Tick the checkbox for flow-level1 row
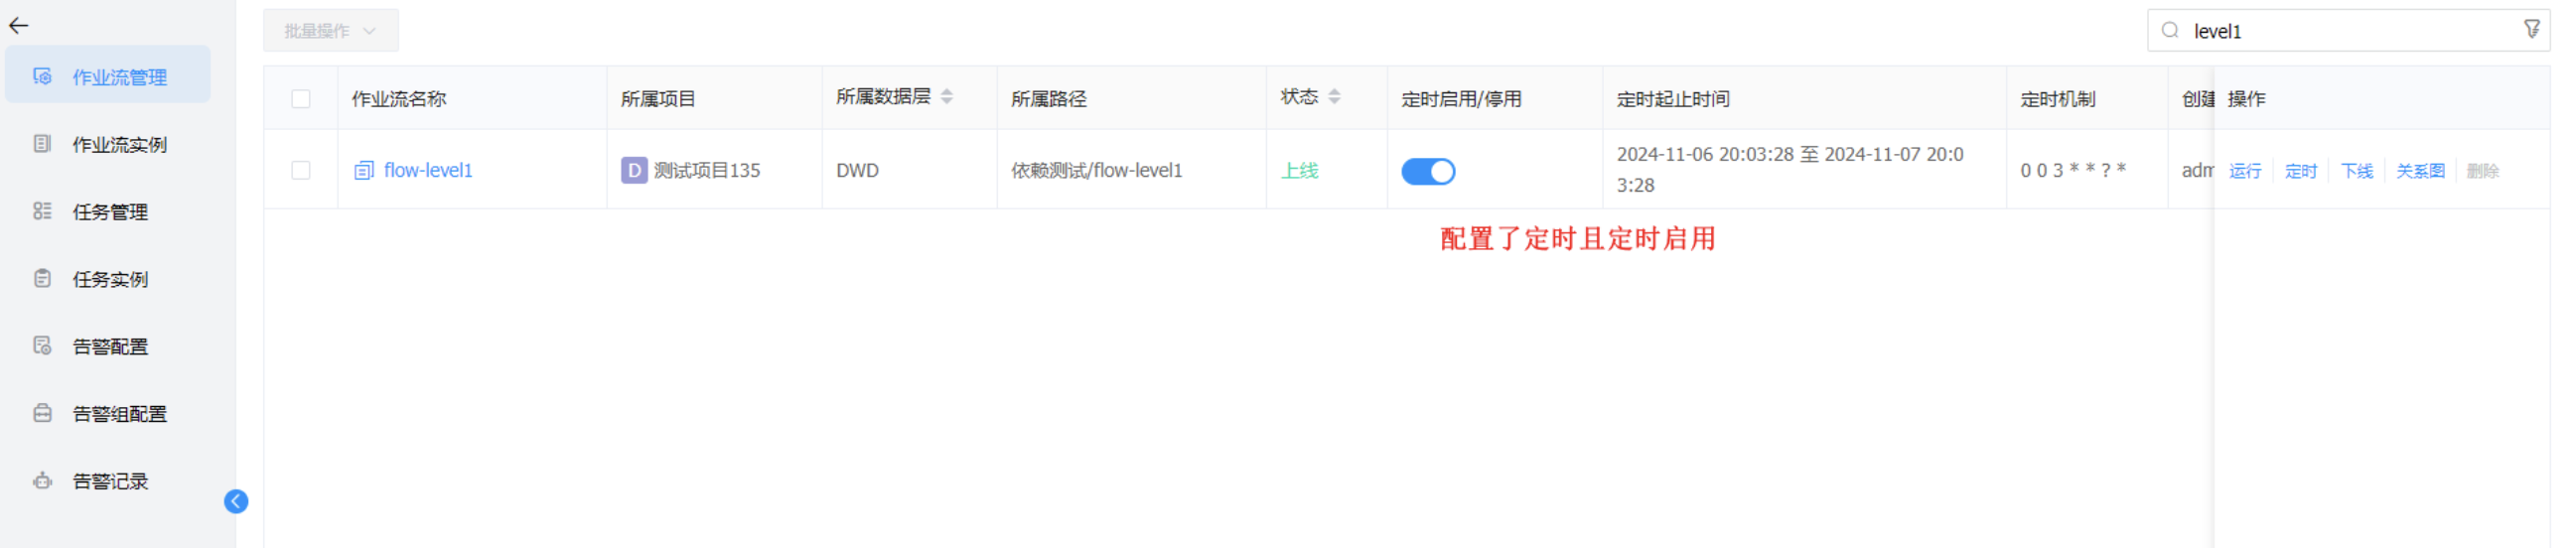 coord(301,171)
